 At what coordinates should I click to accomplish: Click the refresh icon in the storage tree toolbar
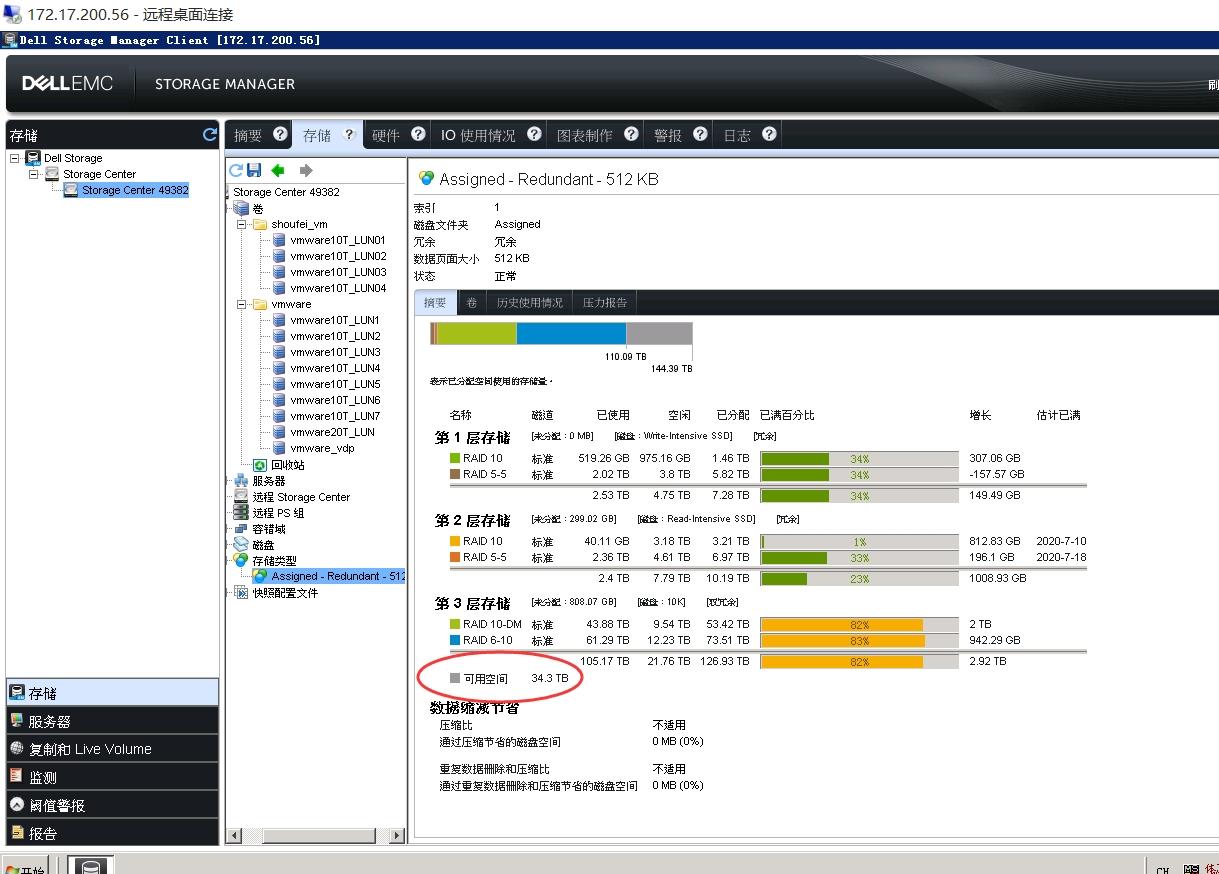click(x=236, y=171)
